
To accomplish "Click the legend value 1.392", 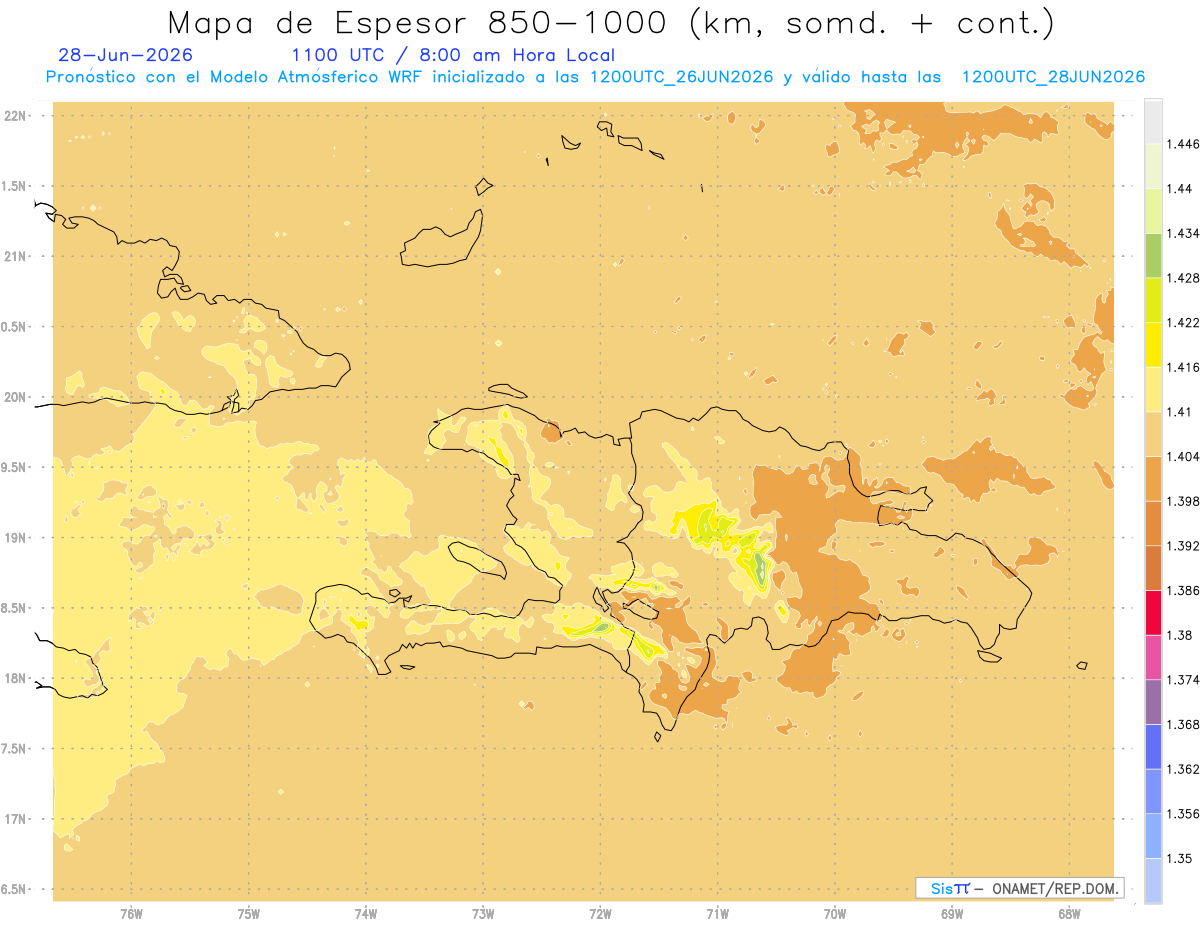I will (x=1184, y=546).
